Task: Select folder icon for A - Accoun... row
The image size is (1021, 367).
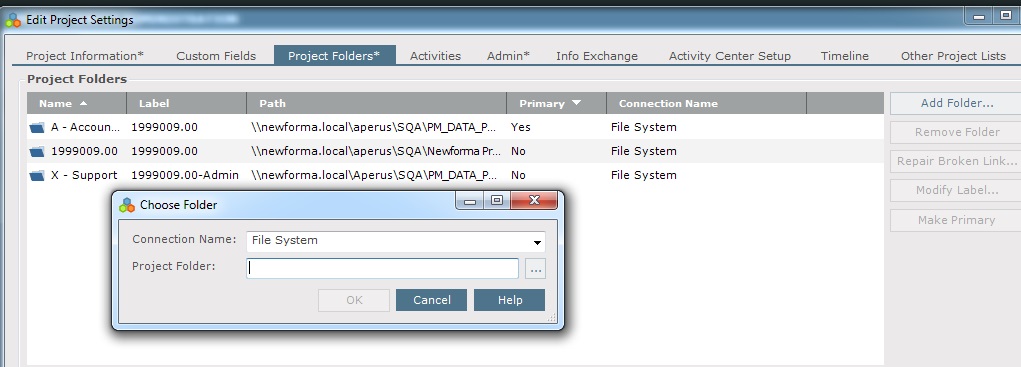Action: tap(37, 128)
